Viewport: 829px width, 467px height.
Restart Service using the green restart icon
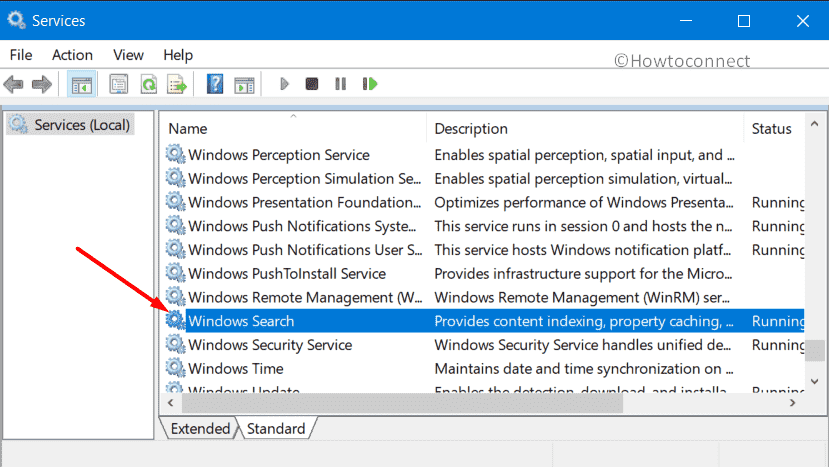coord(370,84)
